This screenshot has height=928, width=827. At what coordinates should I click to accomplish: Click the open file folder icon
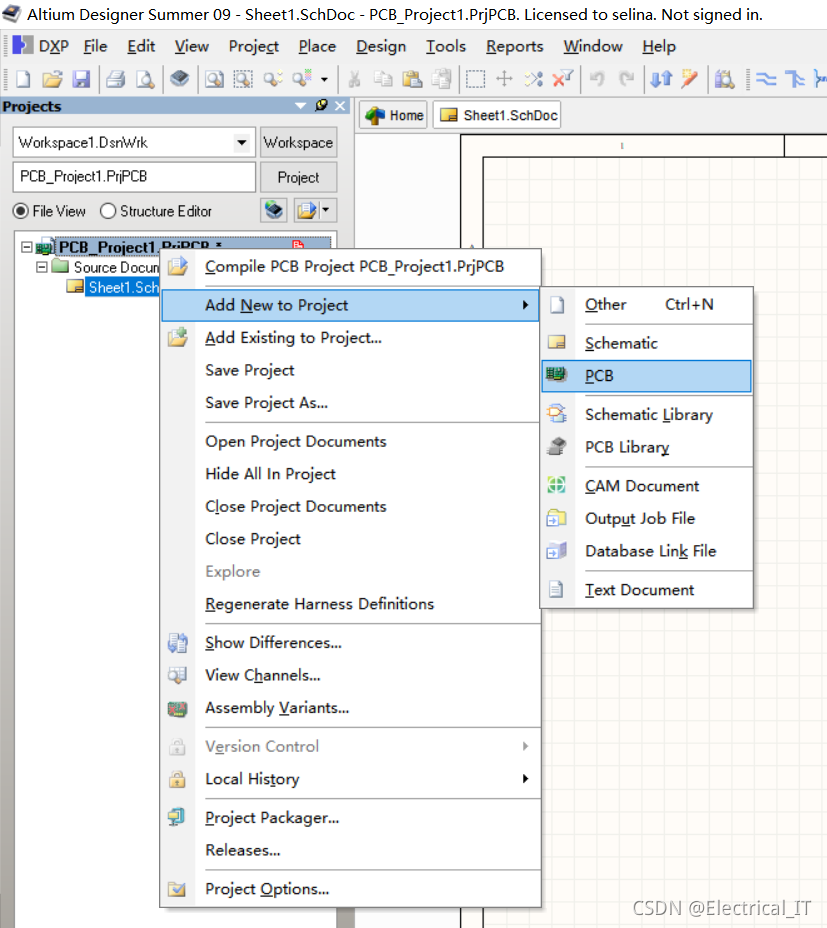(x=52, y=79)
